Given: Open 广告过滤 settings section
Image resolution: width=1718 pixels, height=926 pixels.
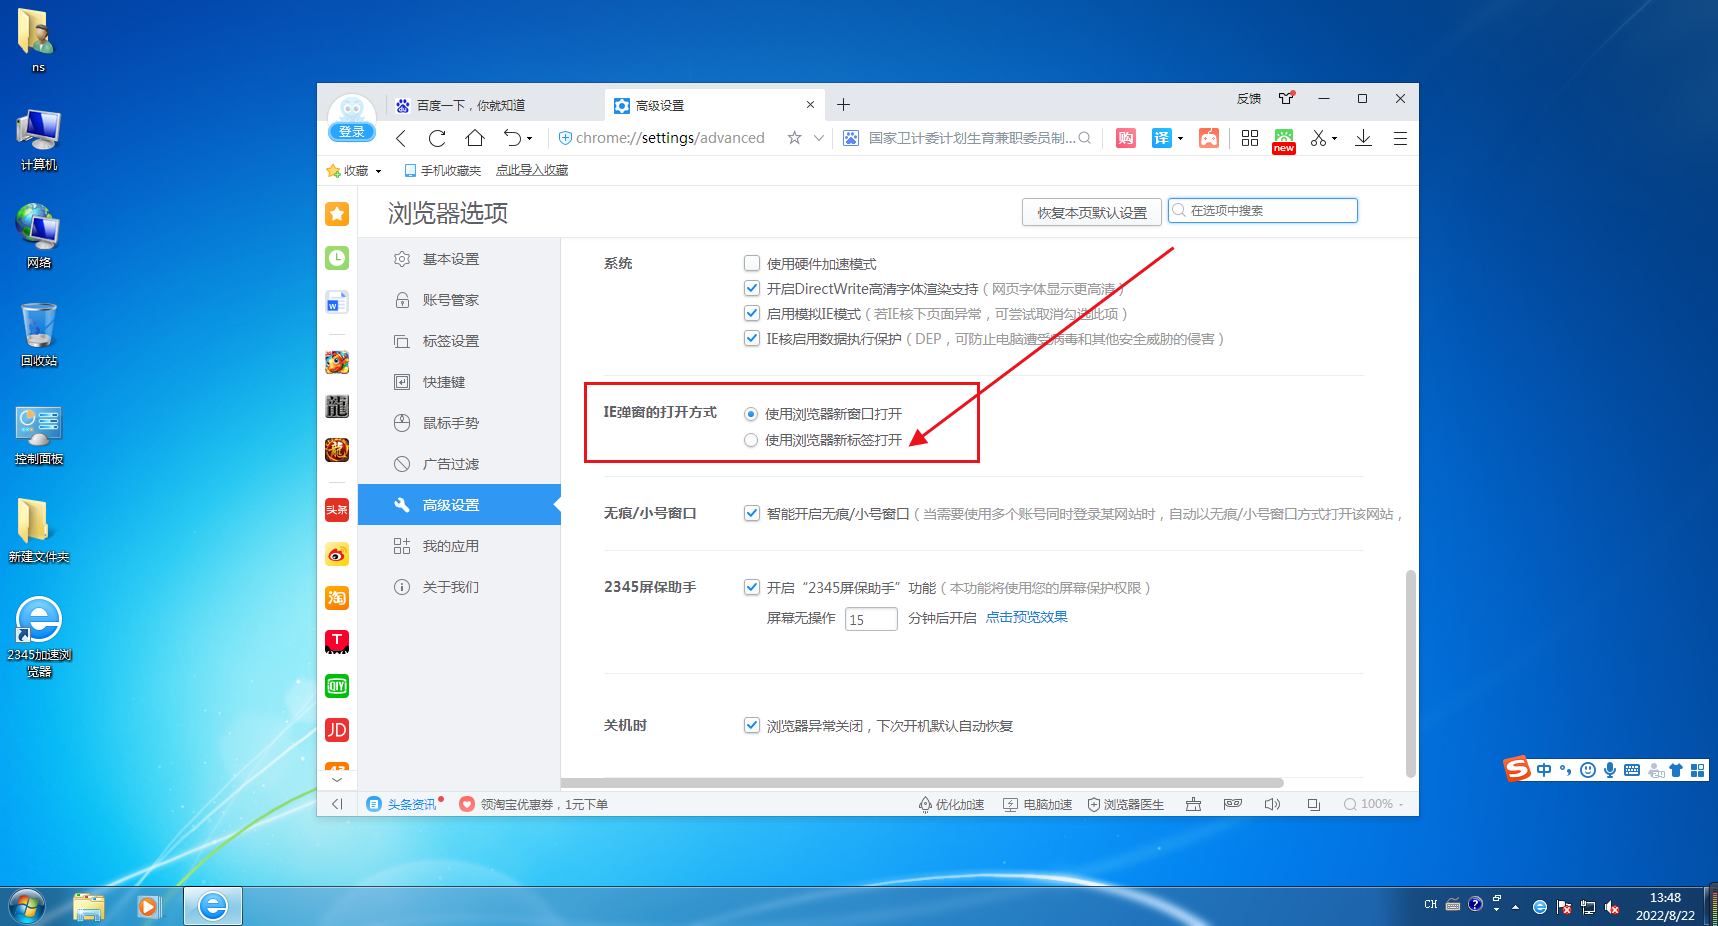Looking at the screenshot, I should click(x=459, y=464).
